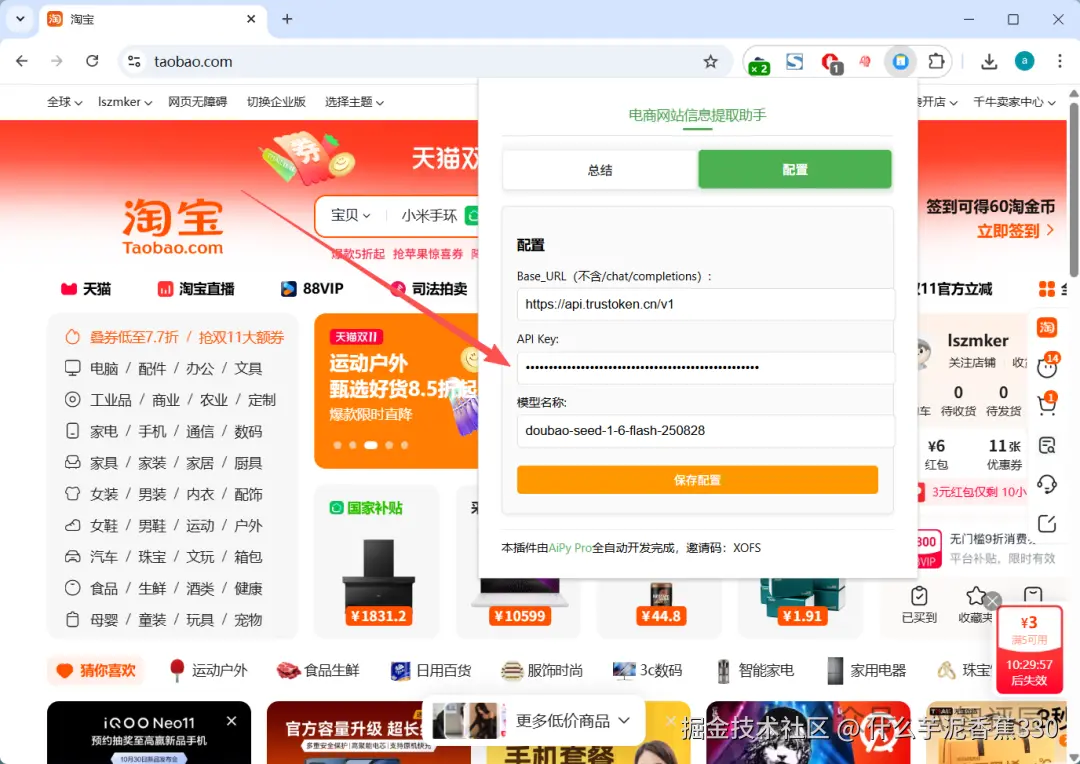Click inside the API Key input field
Image resolution: width=1080 pixels, height=764 pixels.
tap(705, 368)
